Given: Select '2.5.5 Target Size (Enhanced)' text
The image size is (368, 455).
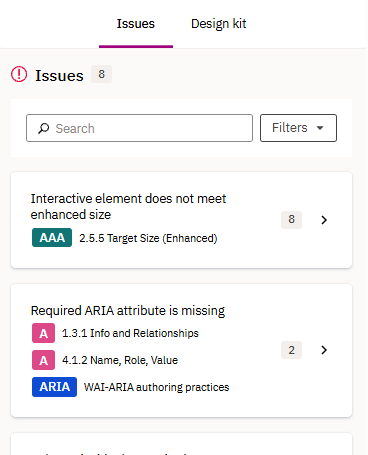Looking at the screenshot, I should [148, 238].
